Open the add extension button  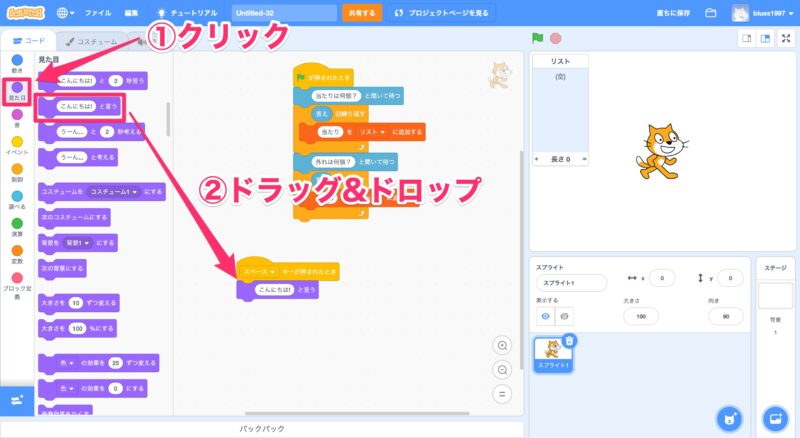point(16,400)
